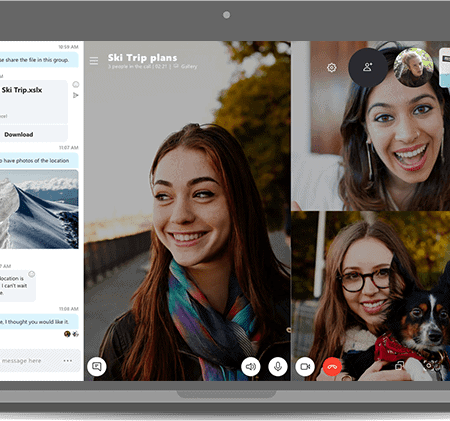Open more options dots in message box
450x421 pixels.
68,361
